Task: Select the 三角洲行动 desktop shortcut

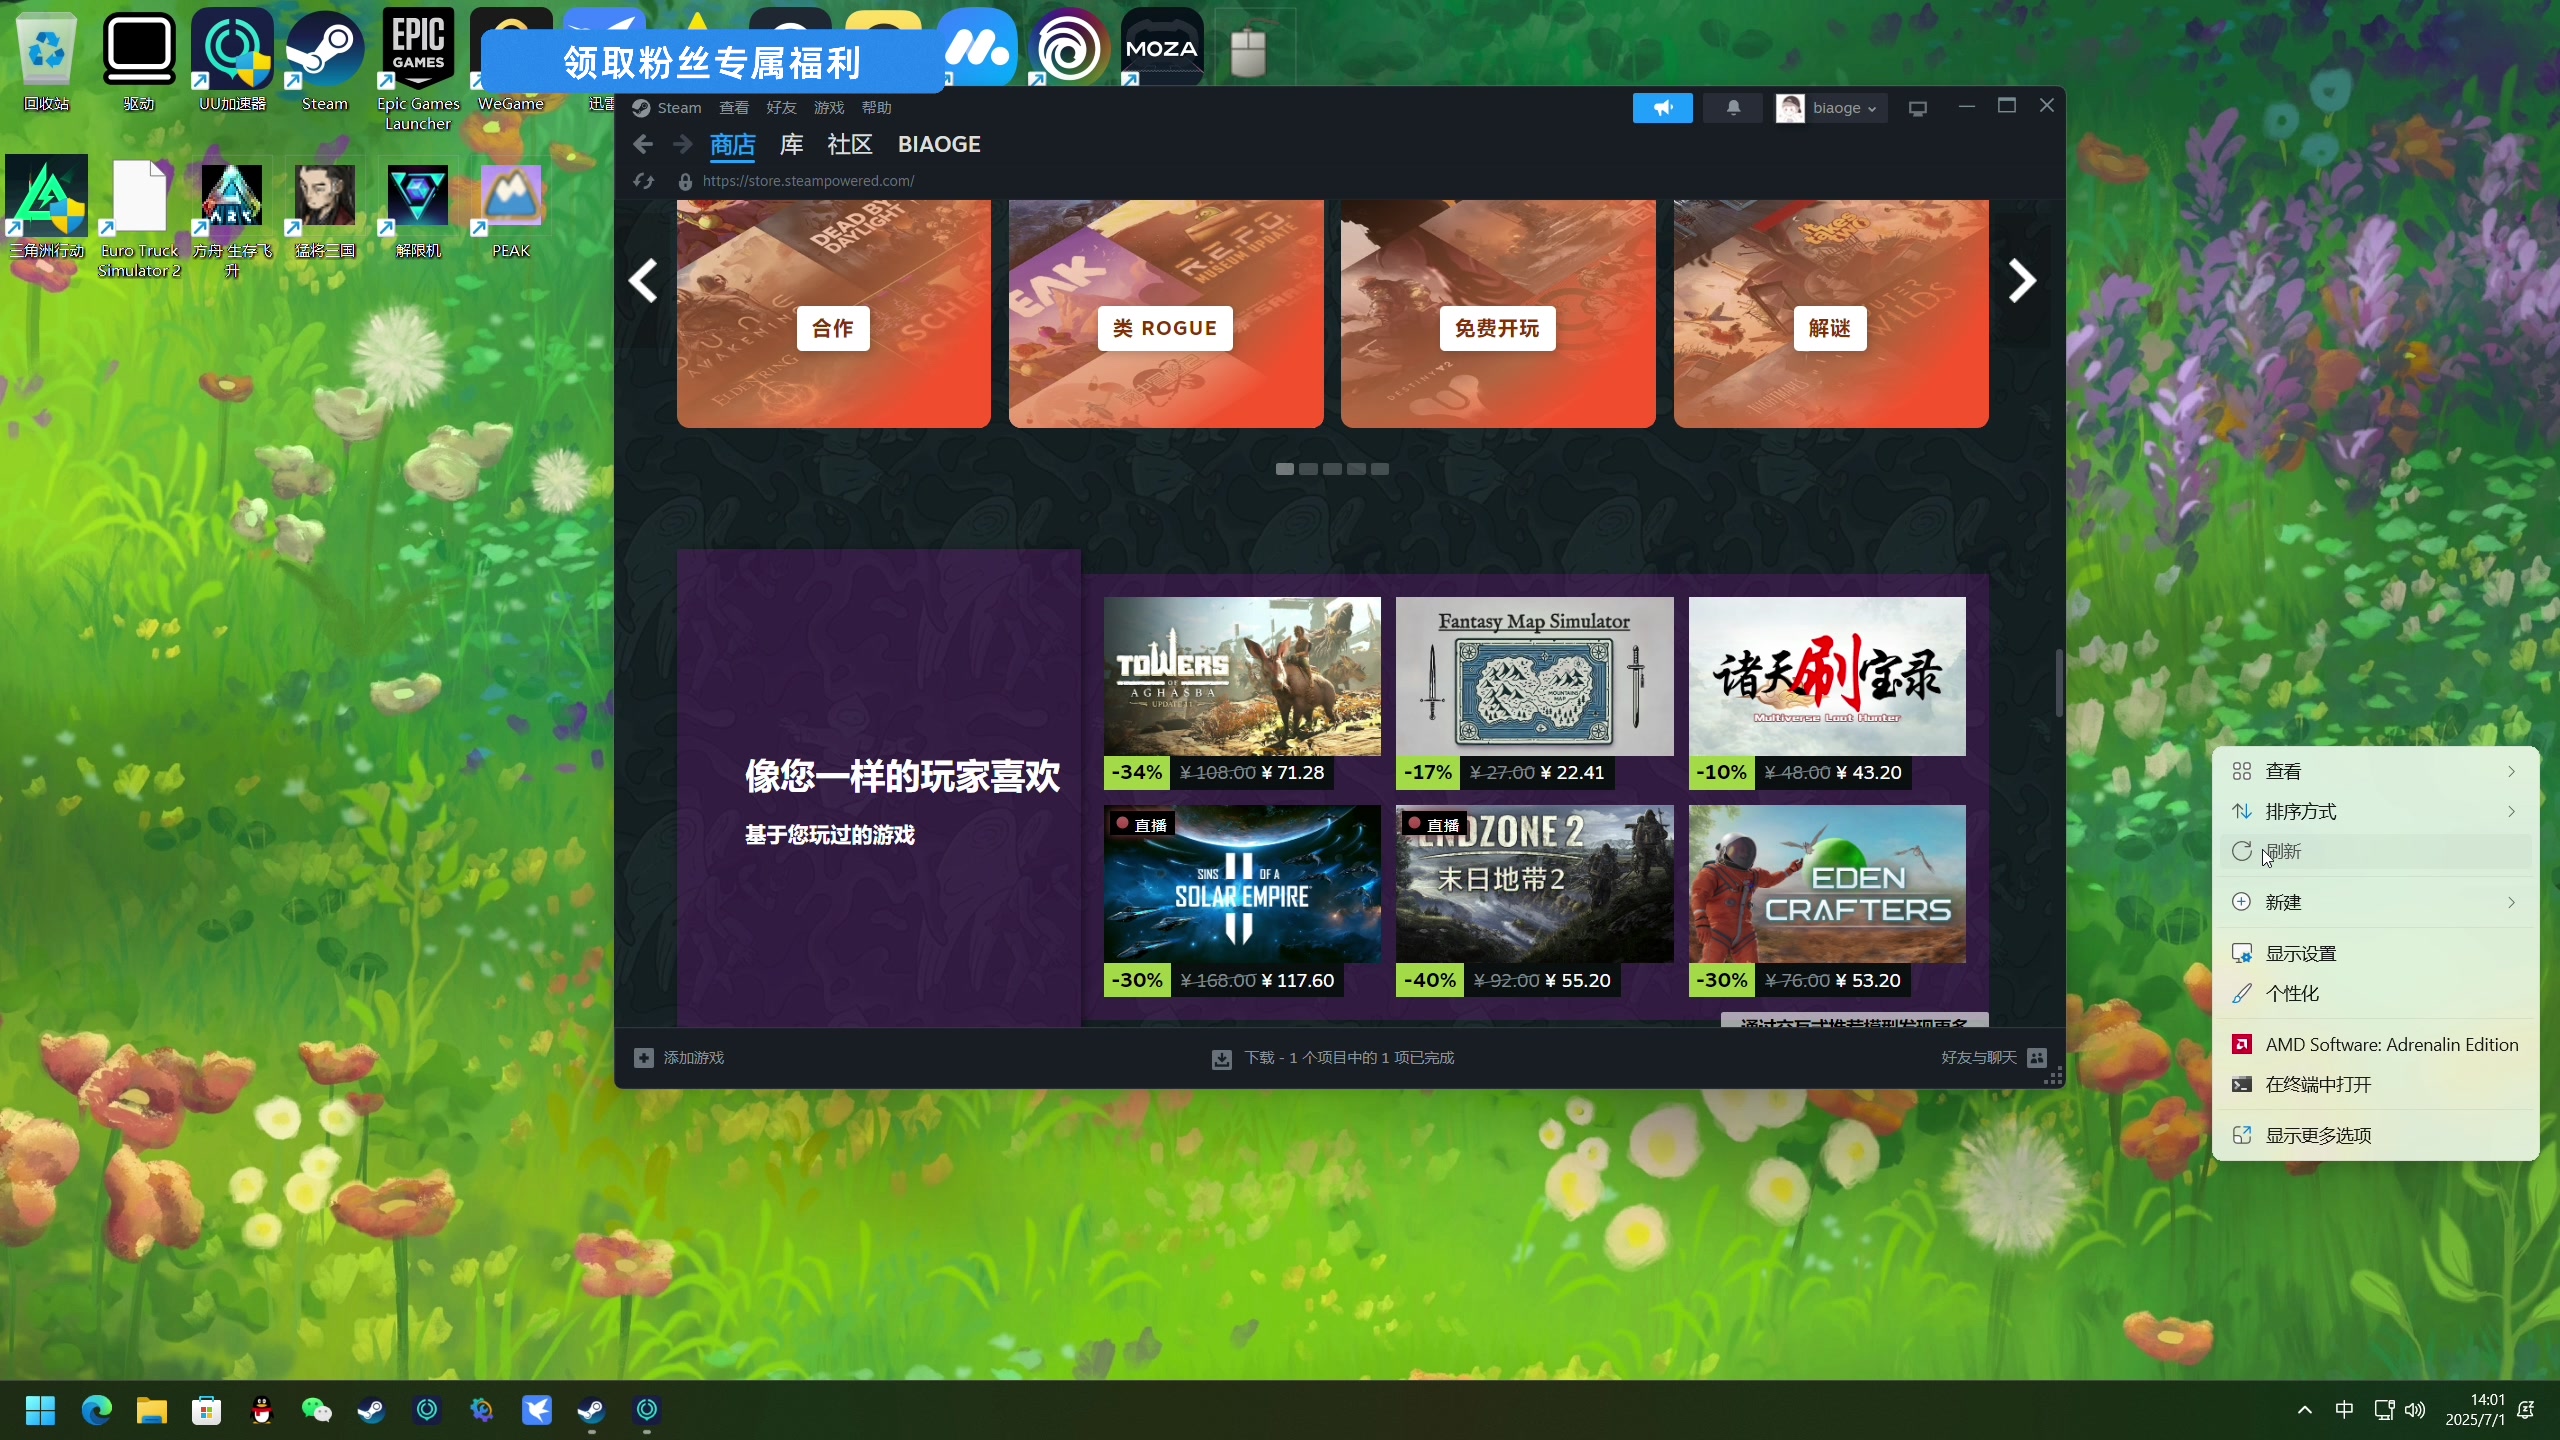Action: (46, 208)
